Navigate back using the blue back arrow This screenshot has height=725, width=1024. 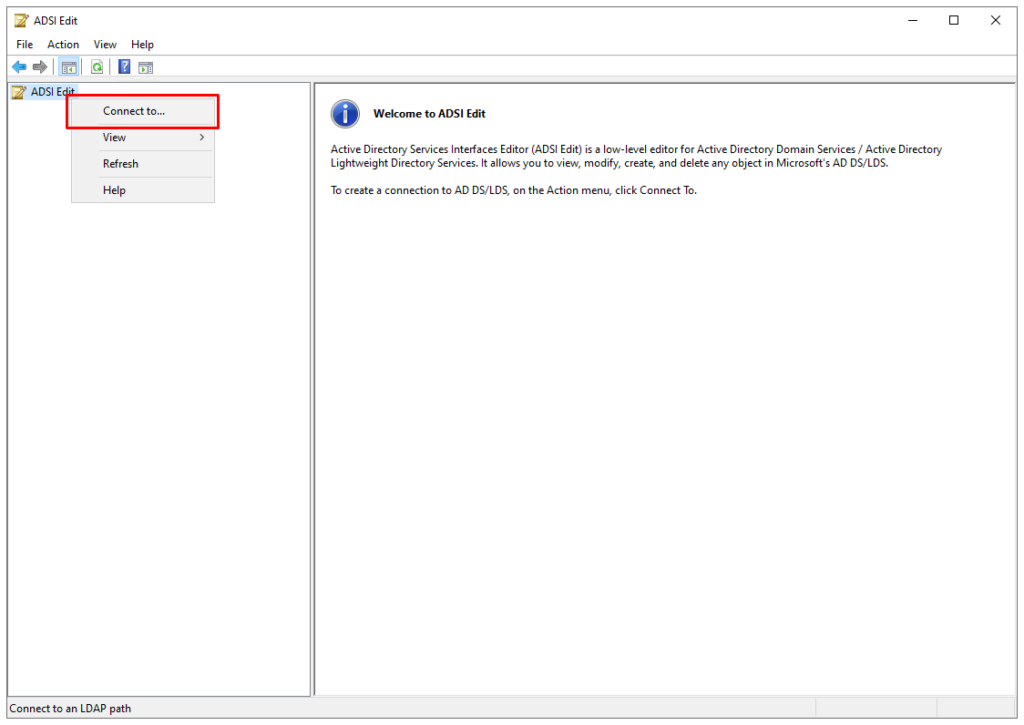[x=19, y=66]
